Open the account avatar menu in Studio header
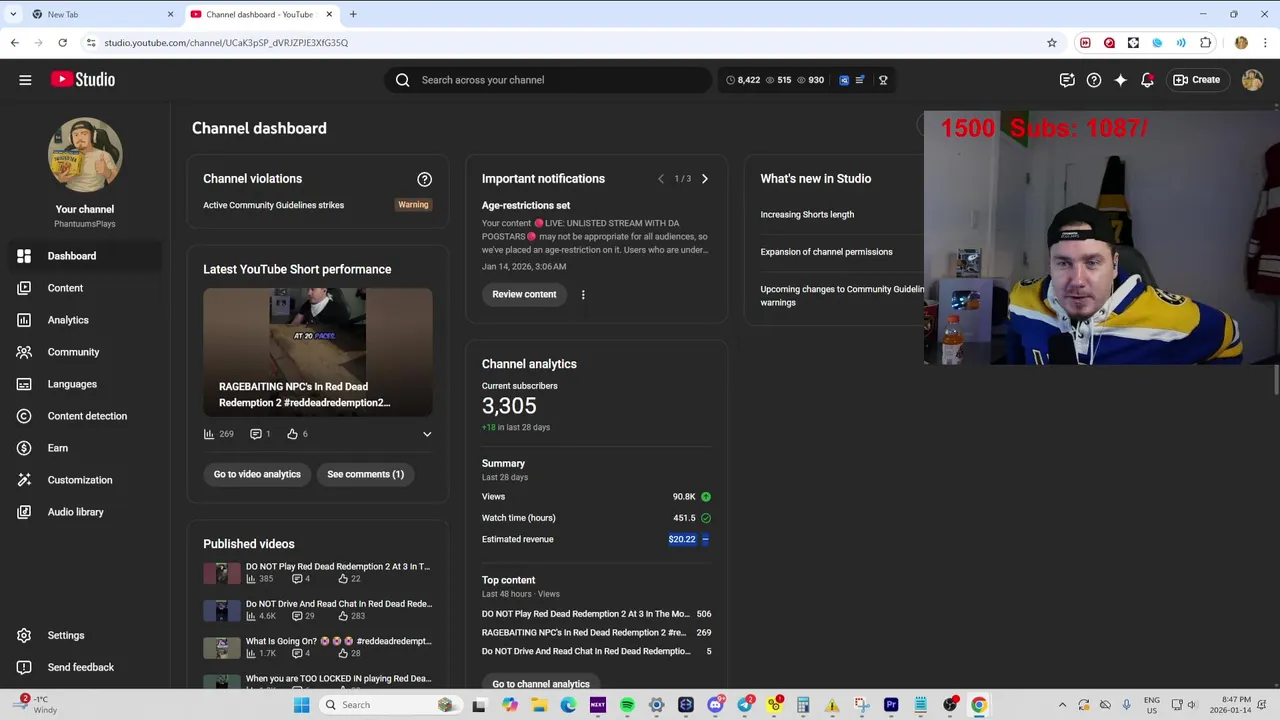 1252,80
